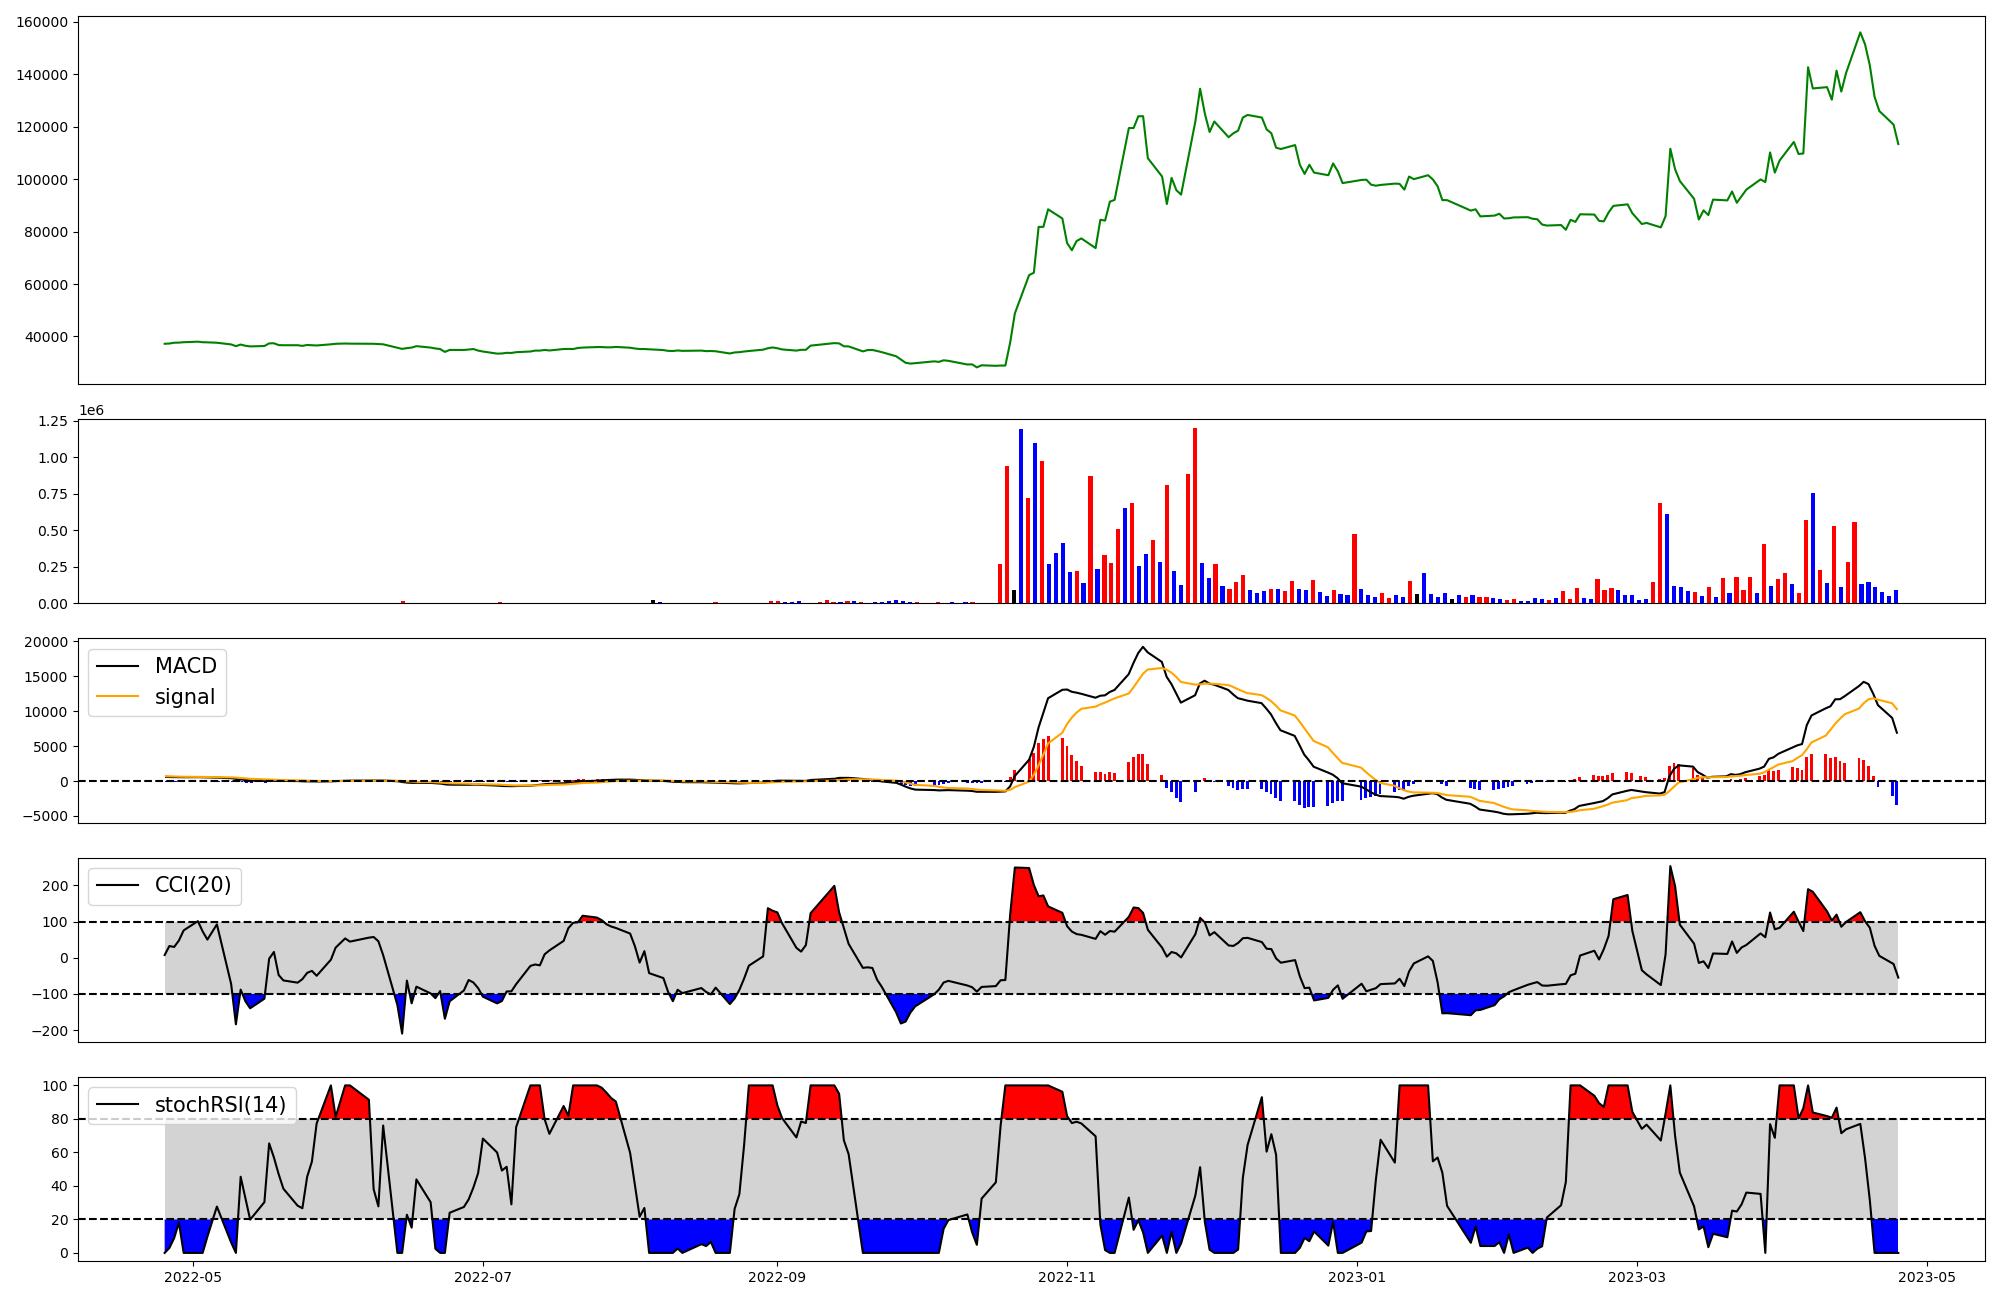Click the 60000 price axis label

click(x=47, y=285)
